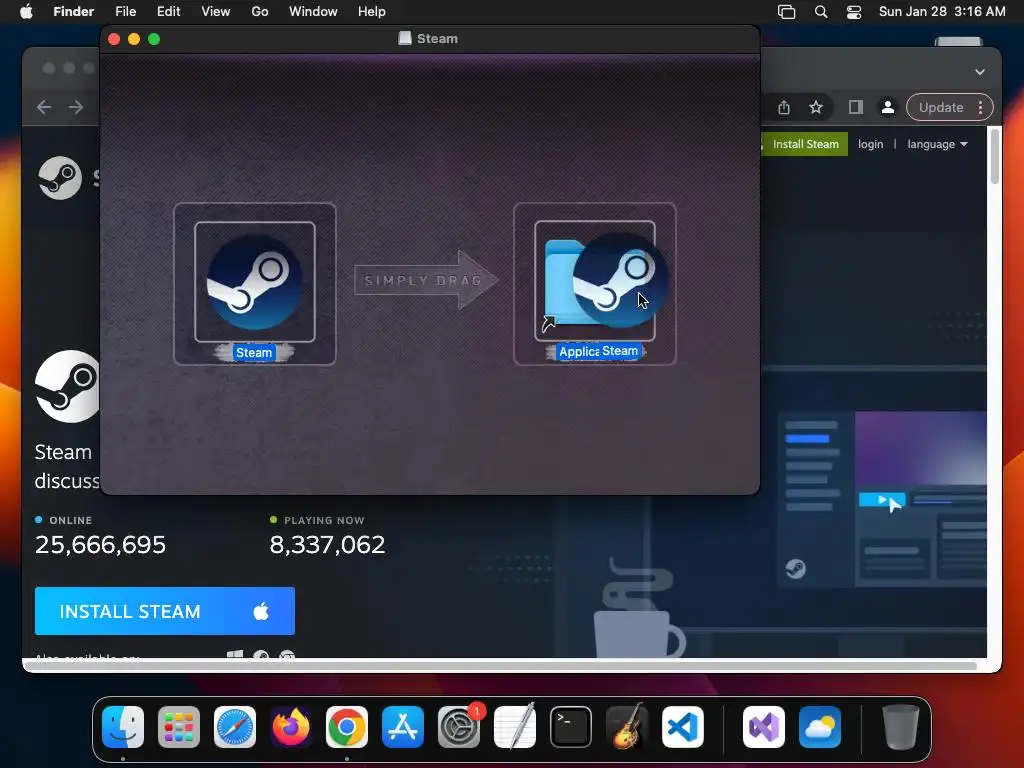Screen dimensions: 1024x768
Task: Click the 8,337,062 playing now count
Action: [327, 544]
